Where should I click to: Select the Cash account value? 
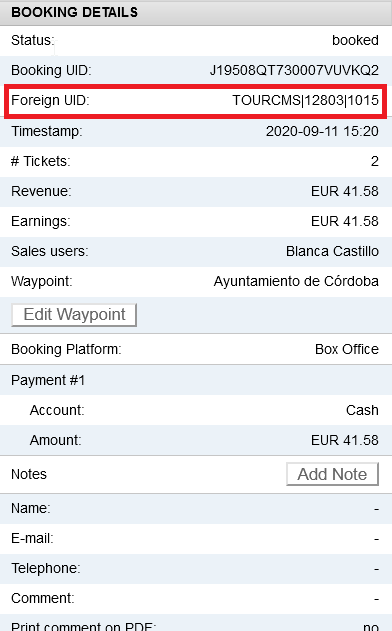point(362,410)
